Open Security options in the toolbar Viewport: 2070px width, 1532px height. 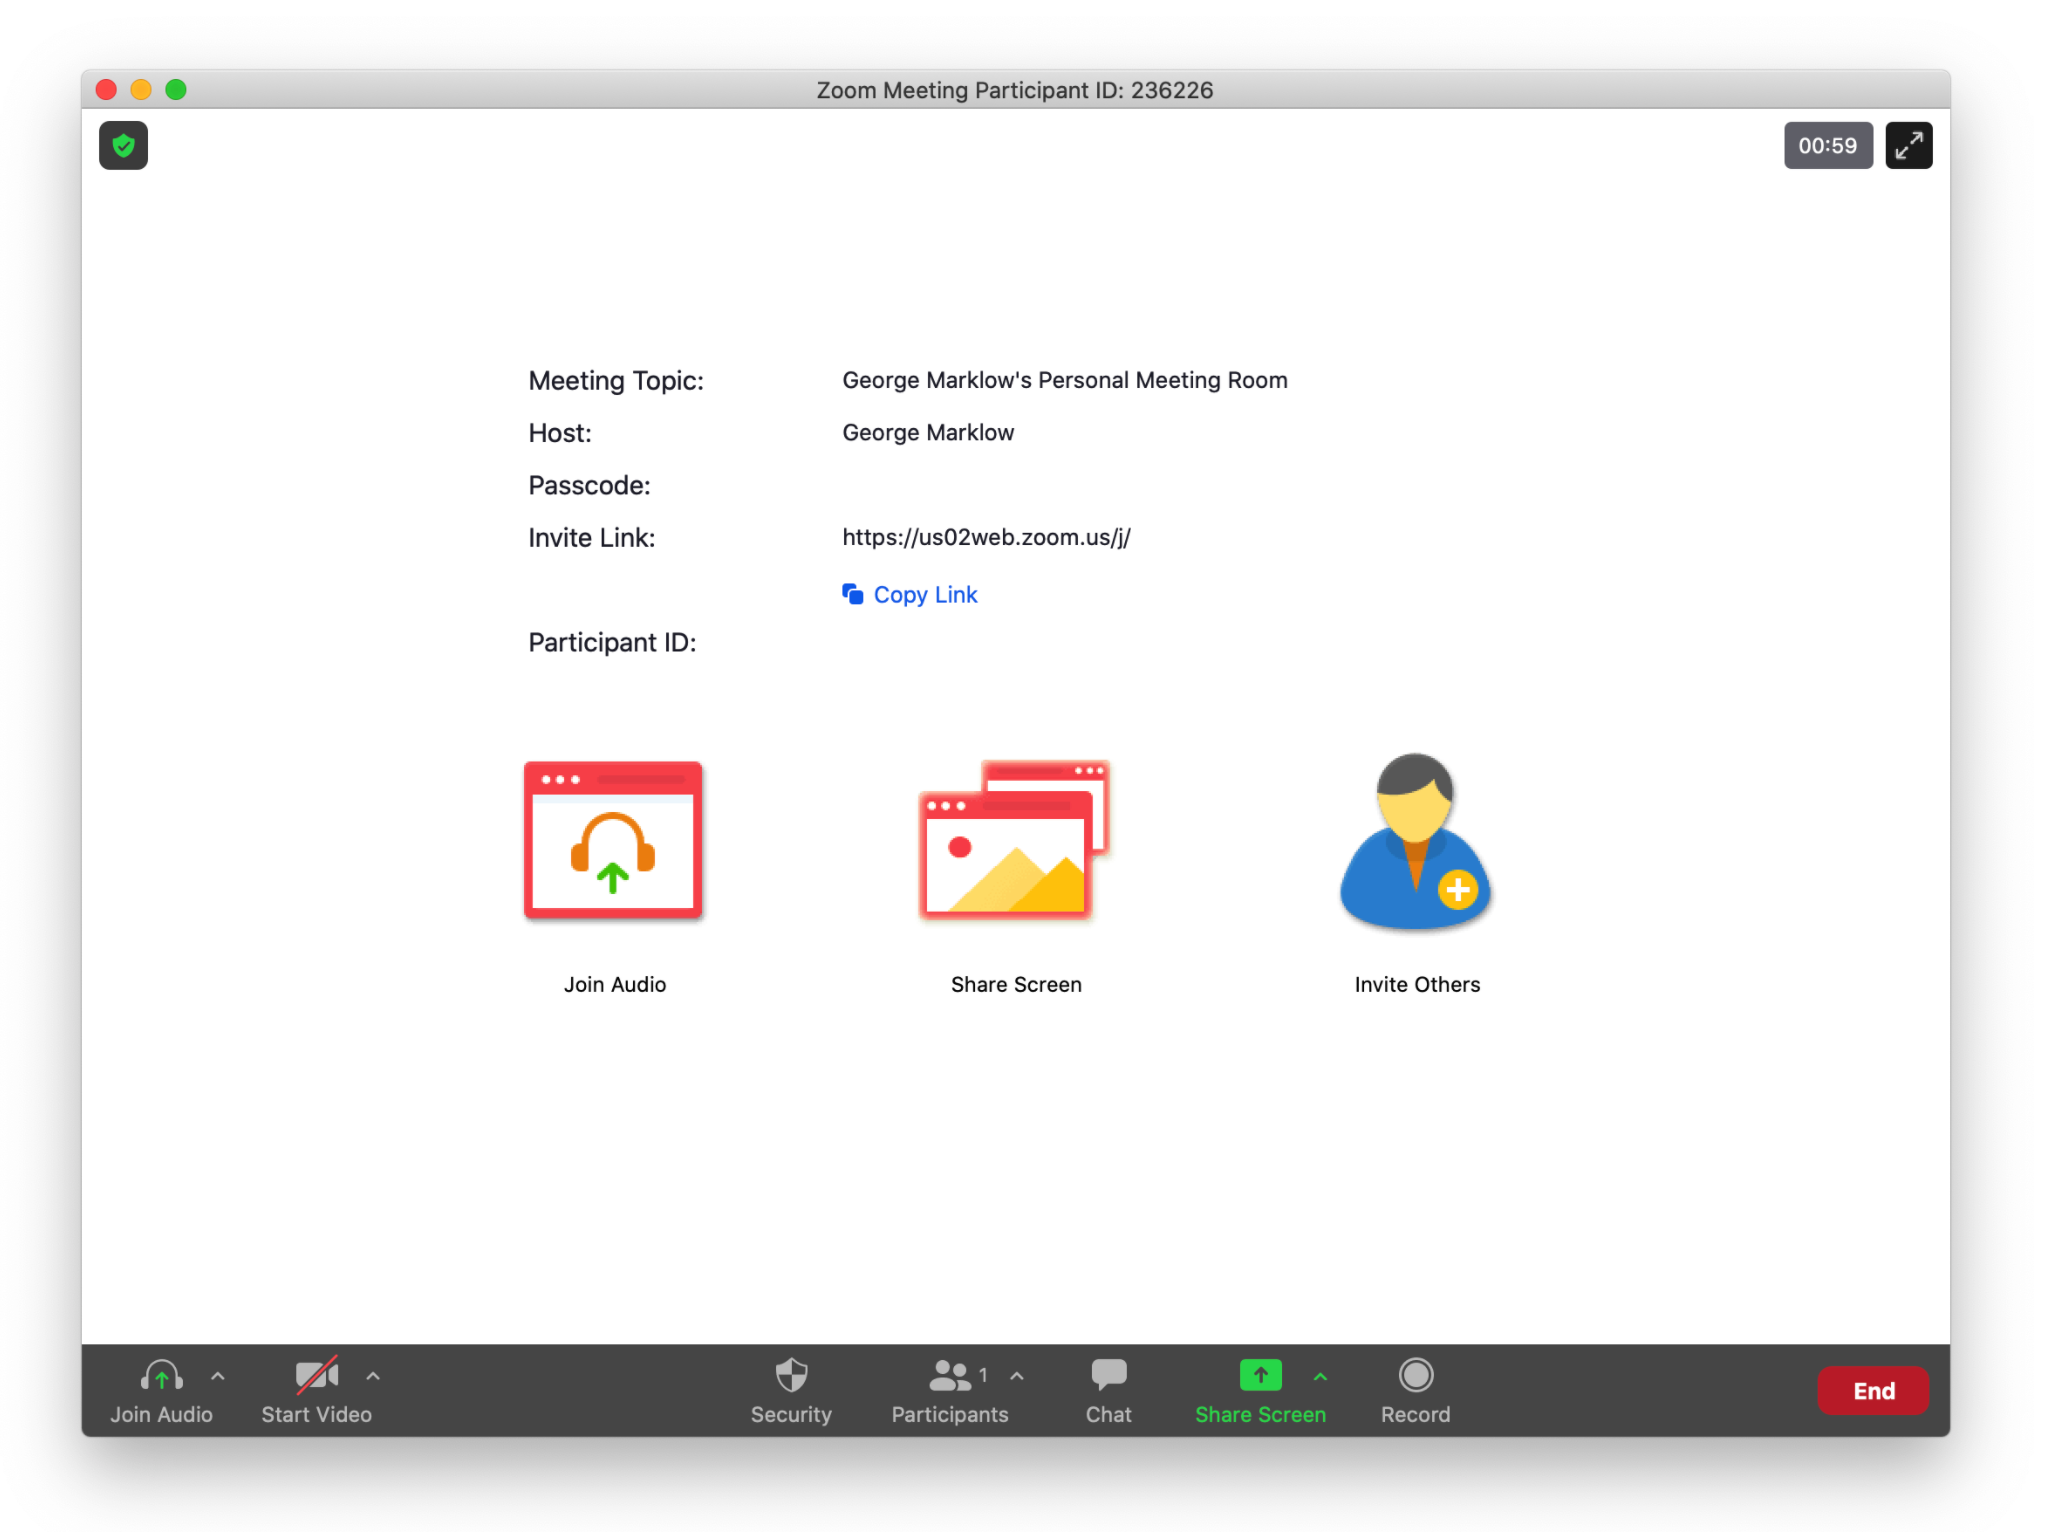tap(791, 1390)
